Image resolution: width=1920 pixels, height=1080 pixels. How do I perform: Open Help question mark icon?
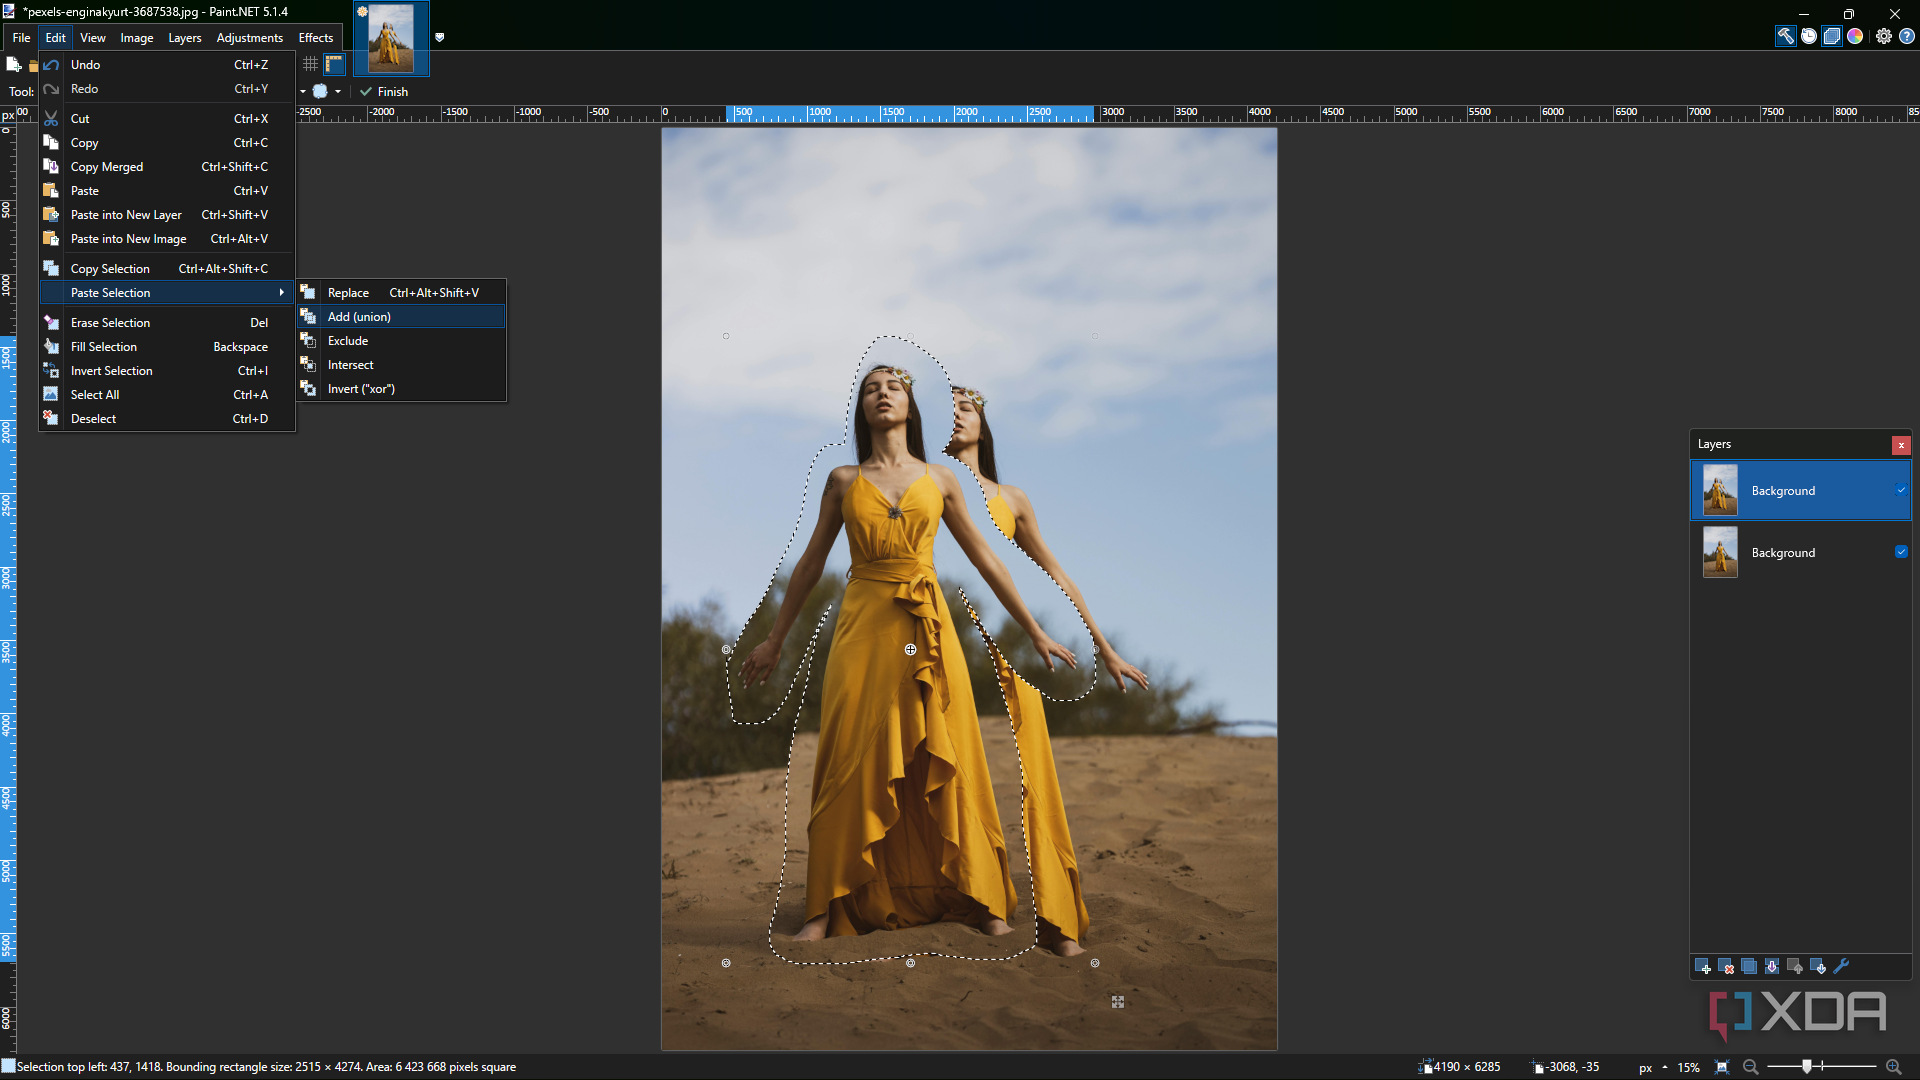tap(1907, 36)
